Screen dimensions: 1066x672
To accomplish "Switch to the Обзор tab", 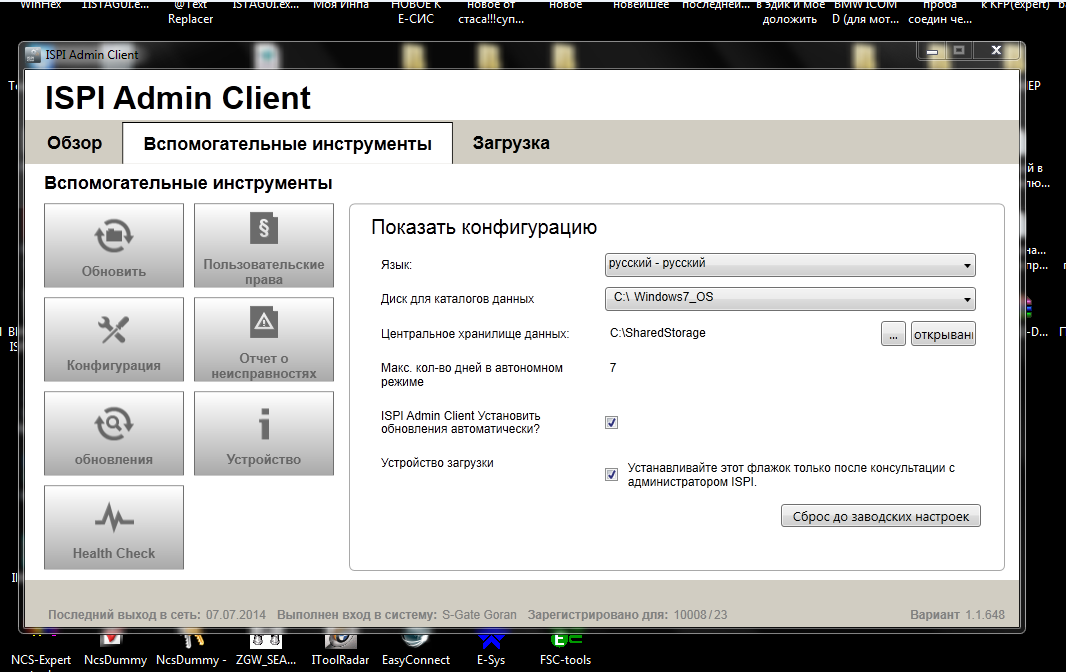I will tap(74, 143).
